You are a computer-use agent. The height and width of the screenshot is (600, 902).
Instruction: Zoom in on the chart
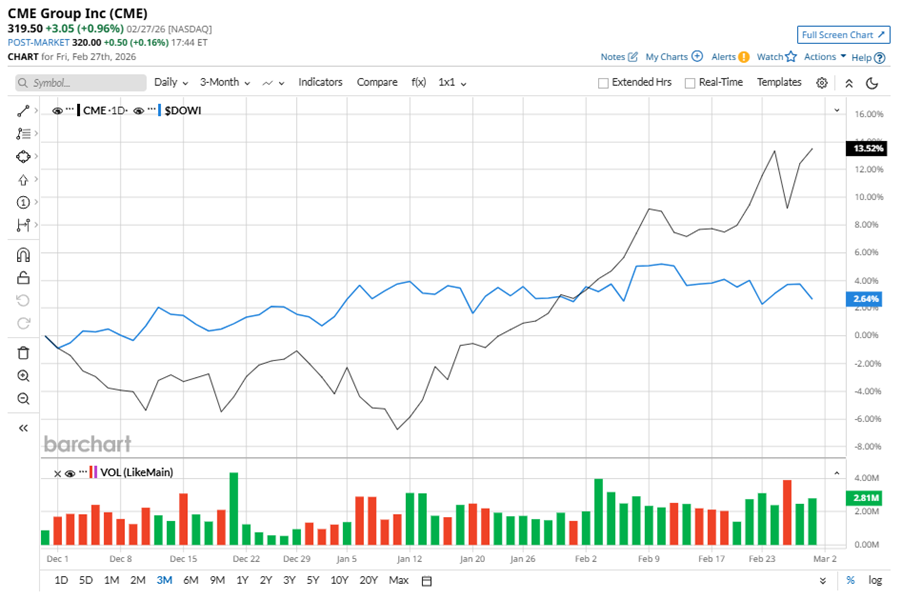[23, 376]
